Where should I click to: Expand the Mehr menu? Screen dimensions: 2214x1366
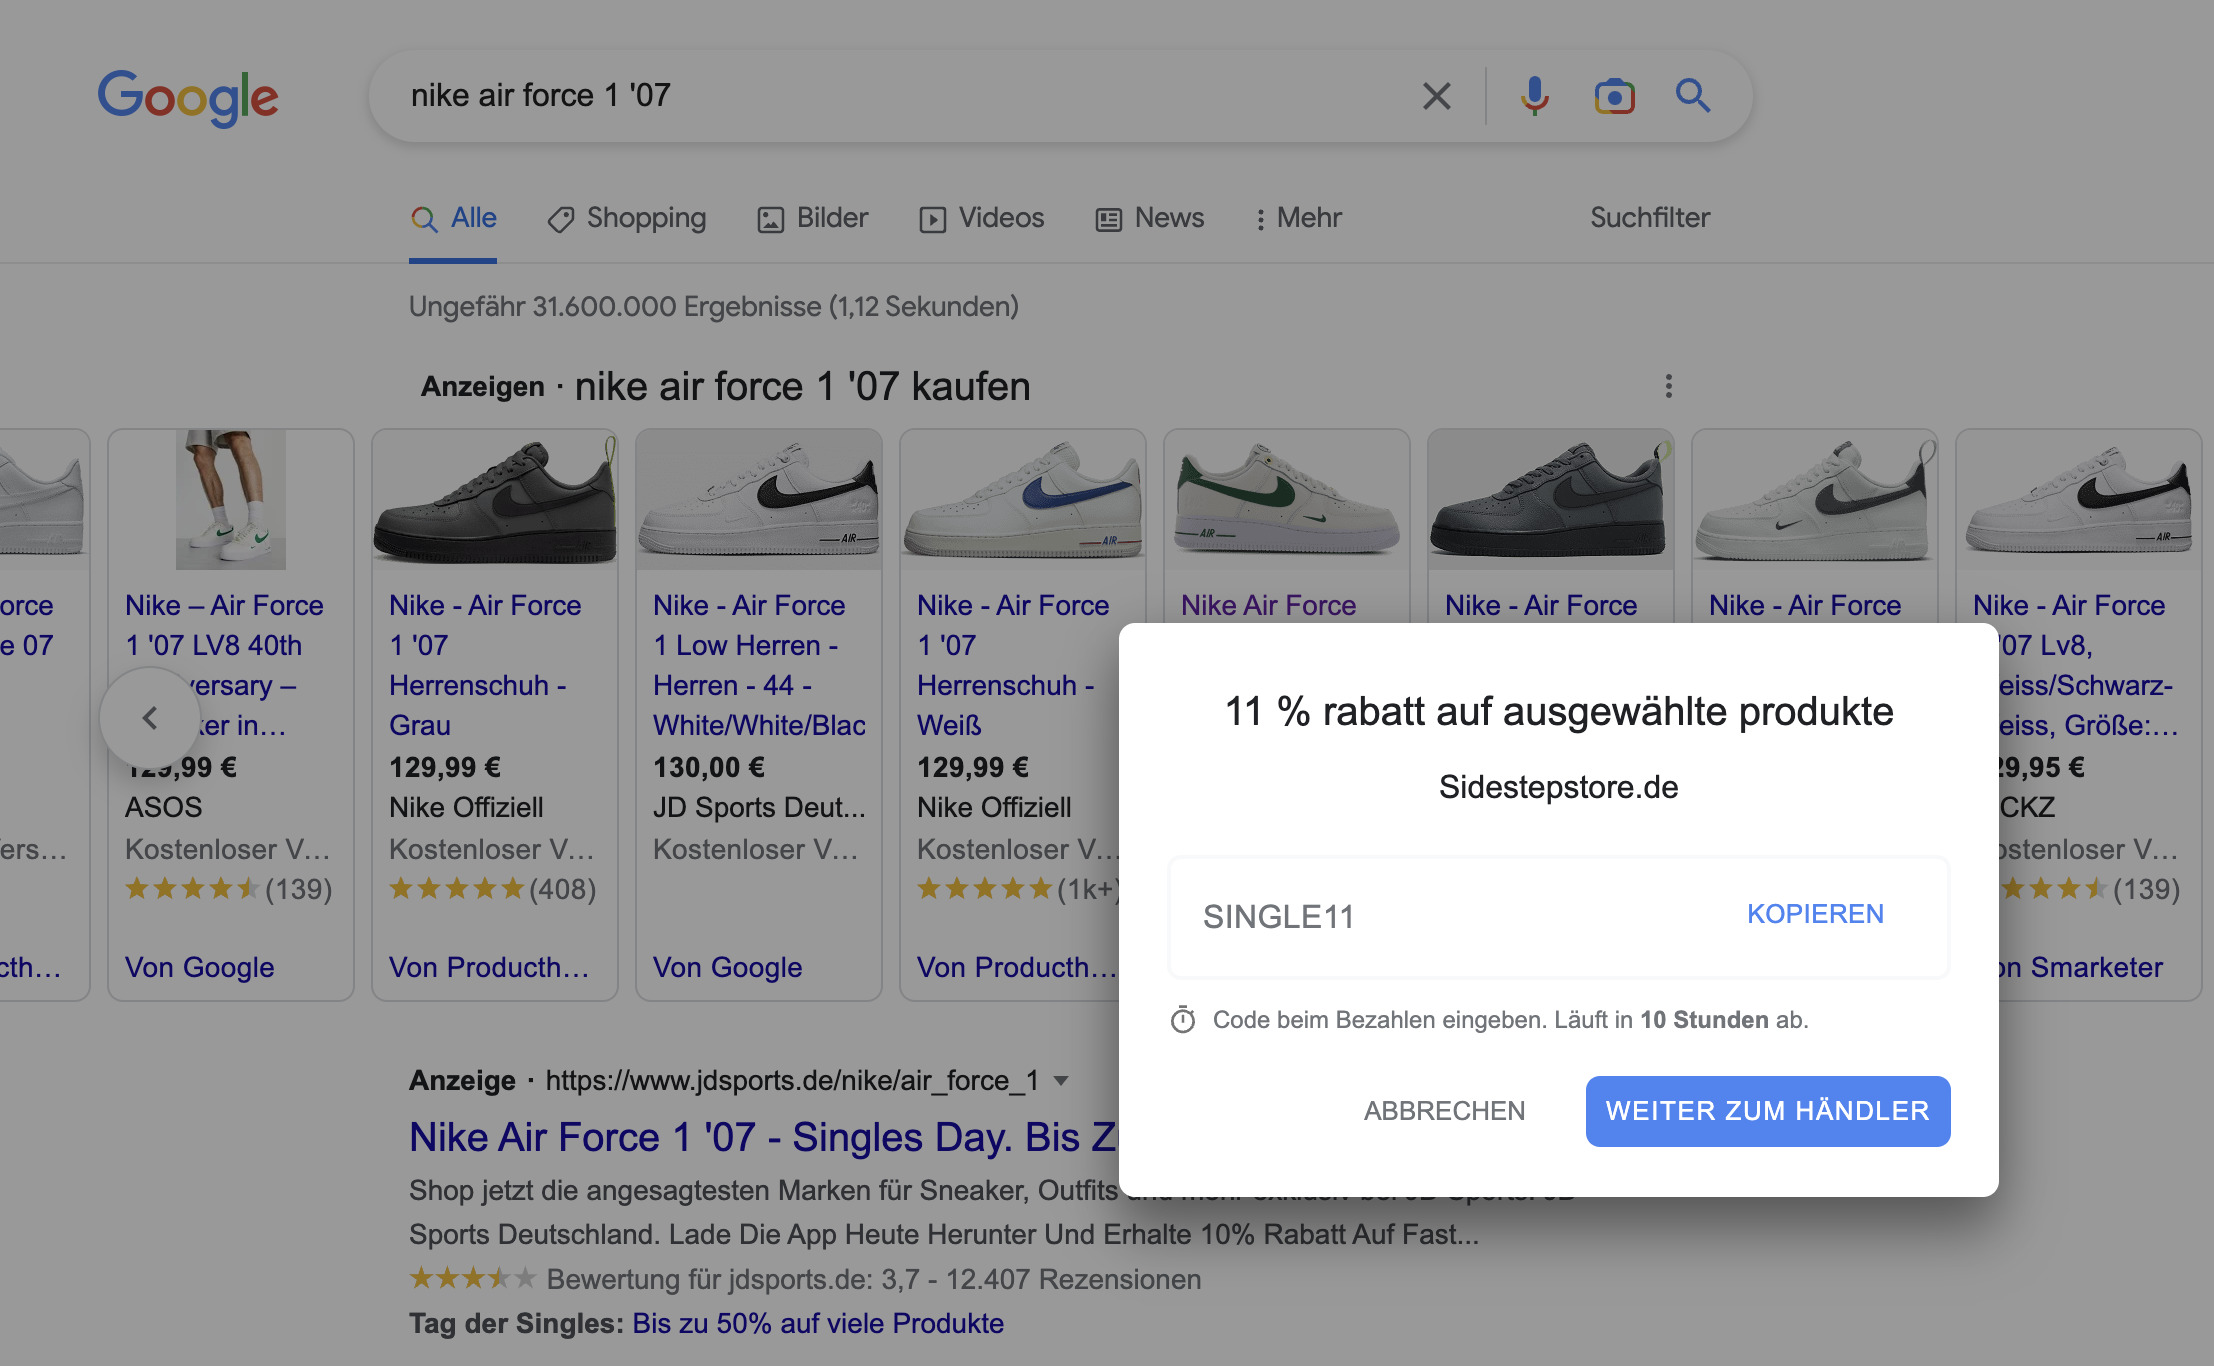point(1298,218)
